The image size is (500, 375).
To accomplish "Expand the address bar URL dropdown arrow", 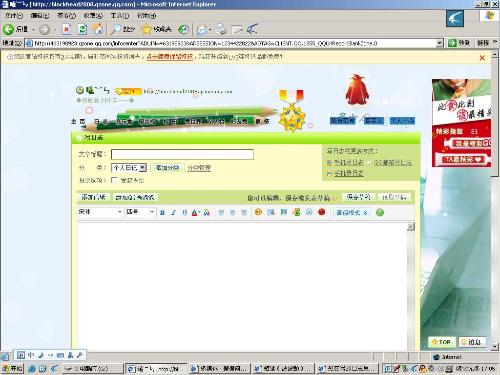I will (440, 43).
